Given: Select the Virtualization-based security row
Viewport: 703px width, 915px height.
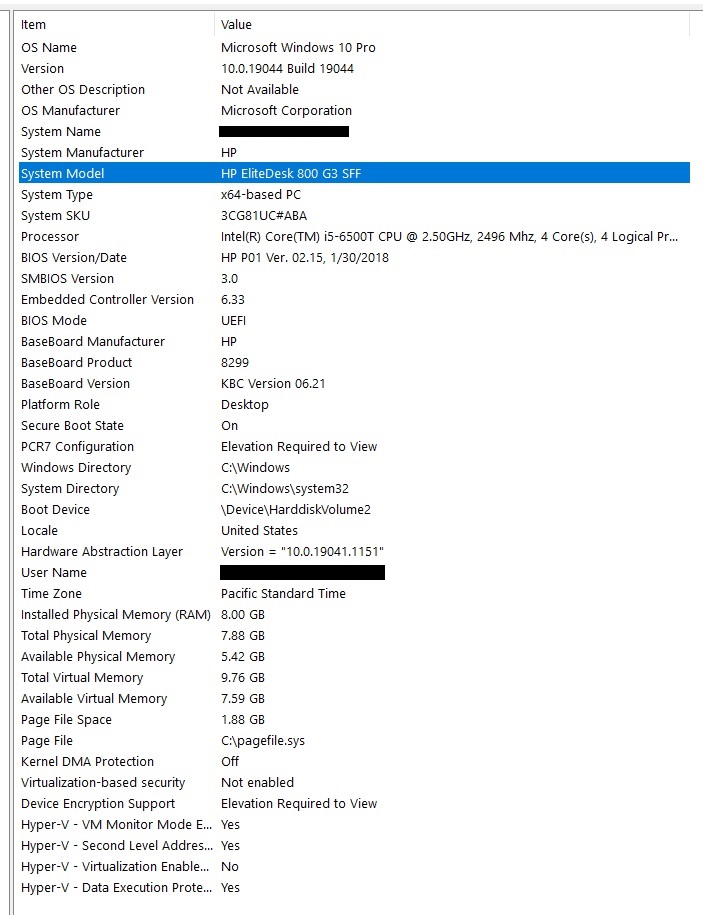Looking at the screenshot, I should 354,783.
